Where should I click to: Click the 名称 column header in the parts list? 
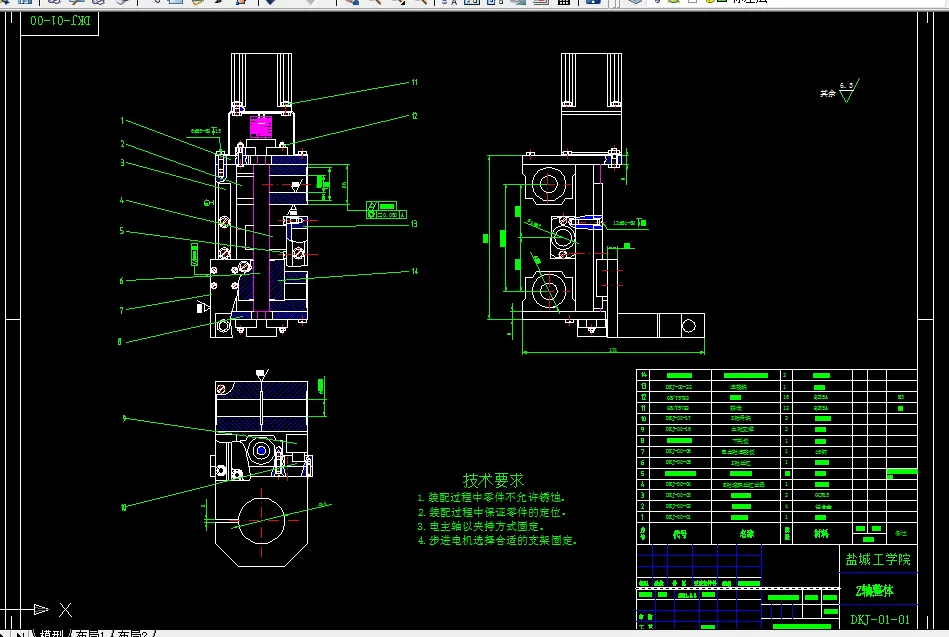[746, 533]
